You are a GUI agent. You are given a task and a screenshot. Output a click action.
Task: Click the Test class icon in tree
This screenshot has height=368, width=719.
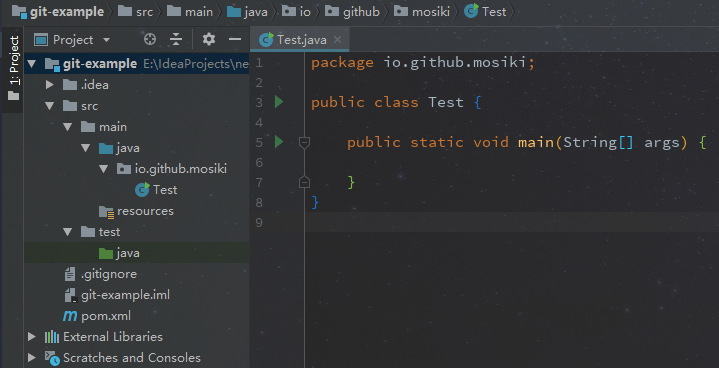click(x=142, y=190)
